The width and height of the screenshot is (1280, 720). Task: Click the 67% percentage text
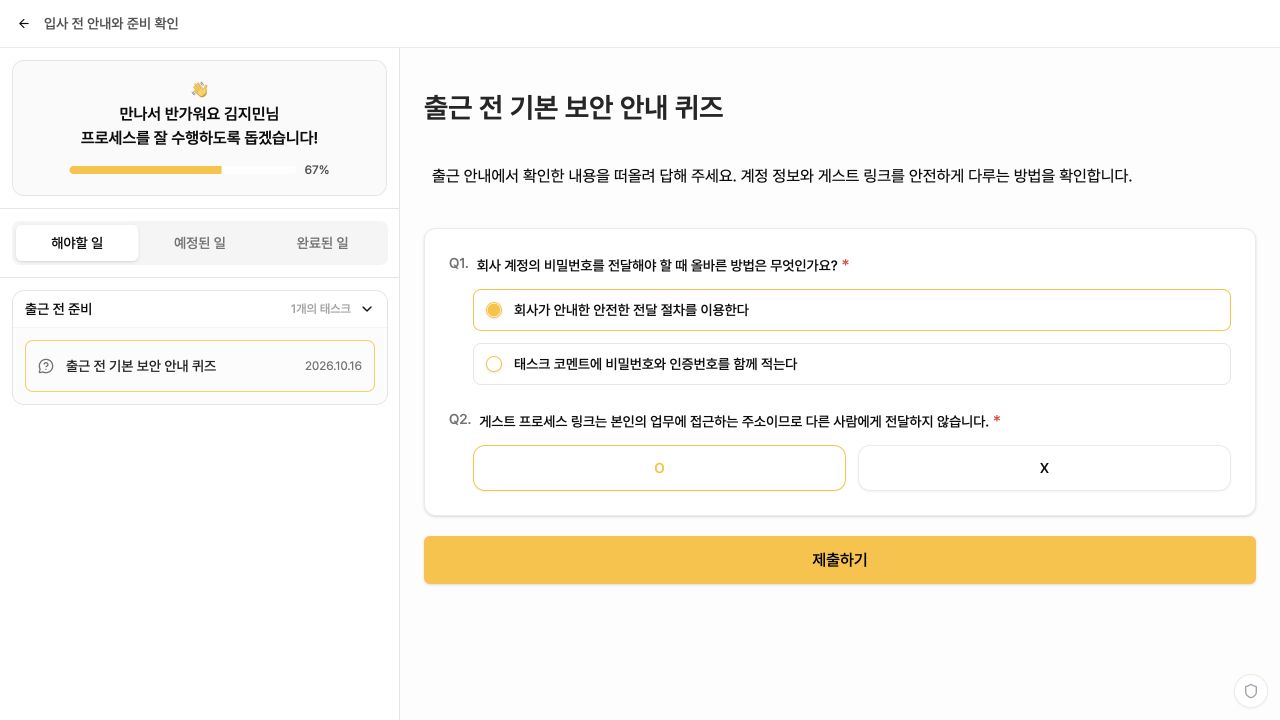pyautogui.click(x=317, y=170)
